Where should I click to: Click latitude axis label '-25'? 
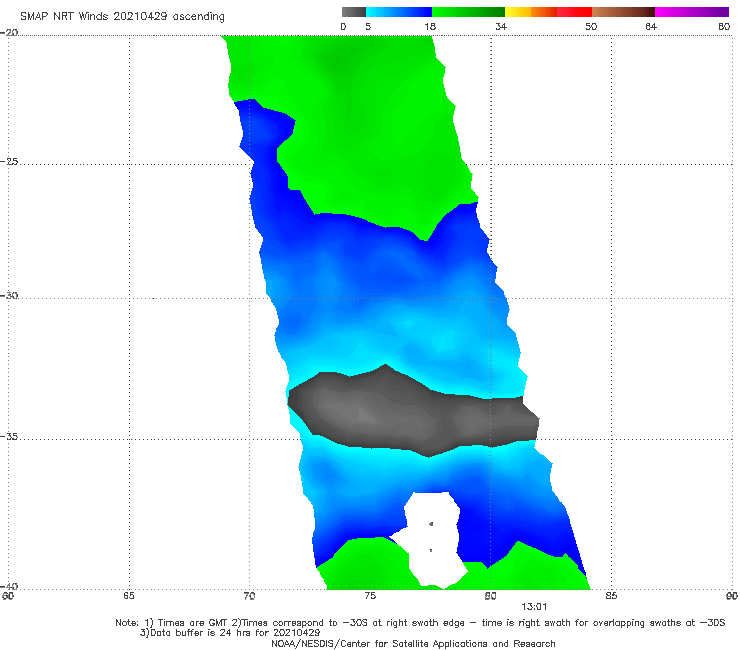[x=9, y=161]
